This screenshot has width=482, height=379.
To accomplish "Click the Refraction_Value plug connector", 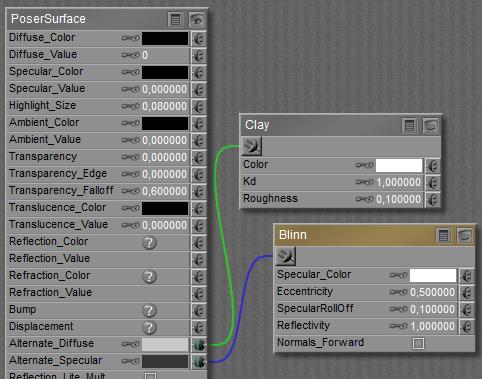I will [199, 293].
